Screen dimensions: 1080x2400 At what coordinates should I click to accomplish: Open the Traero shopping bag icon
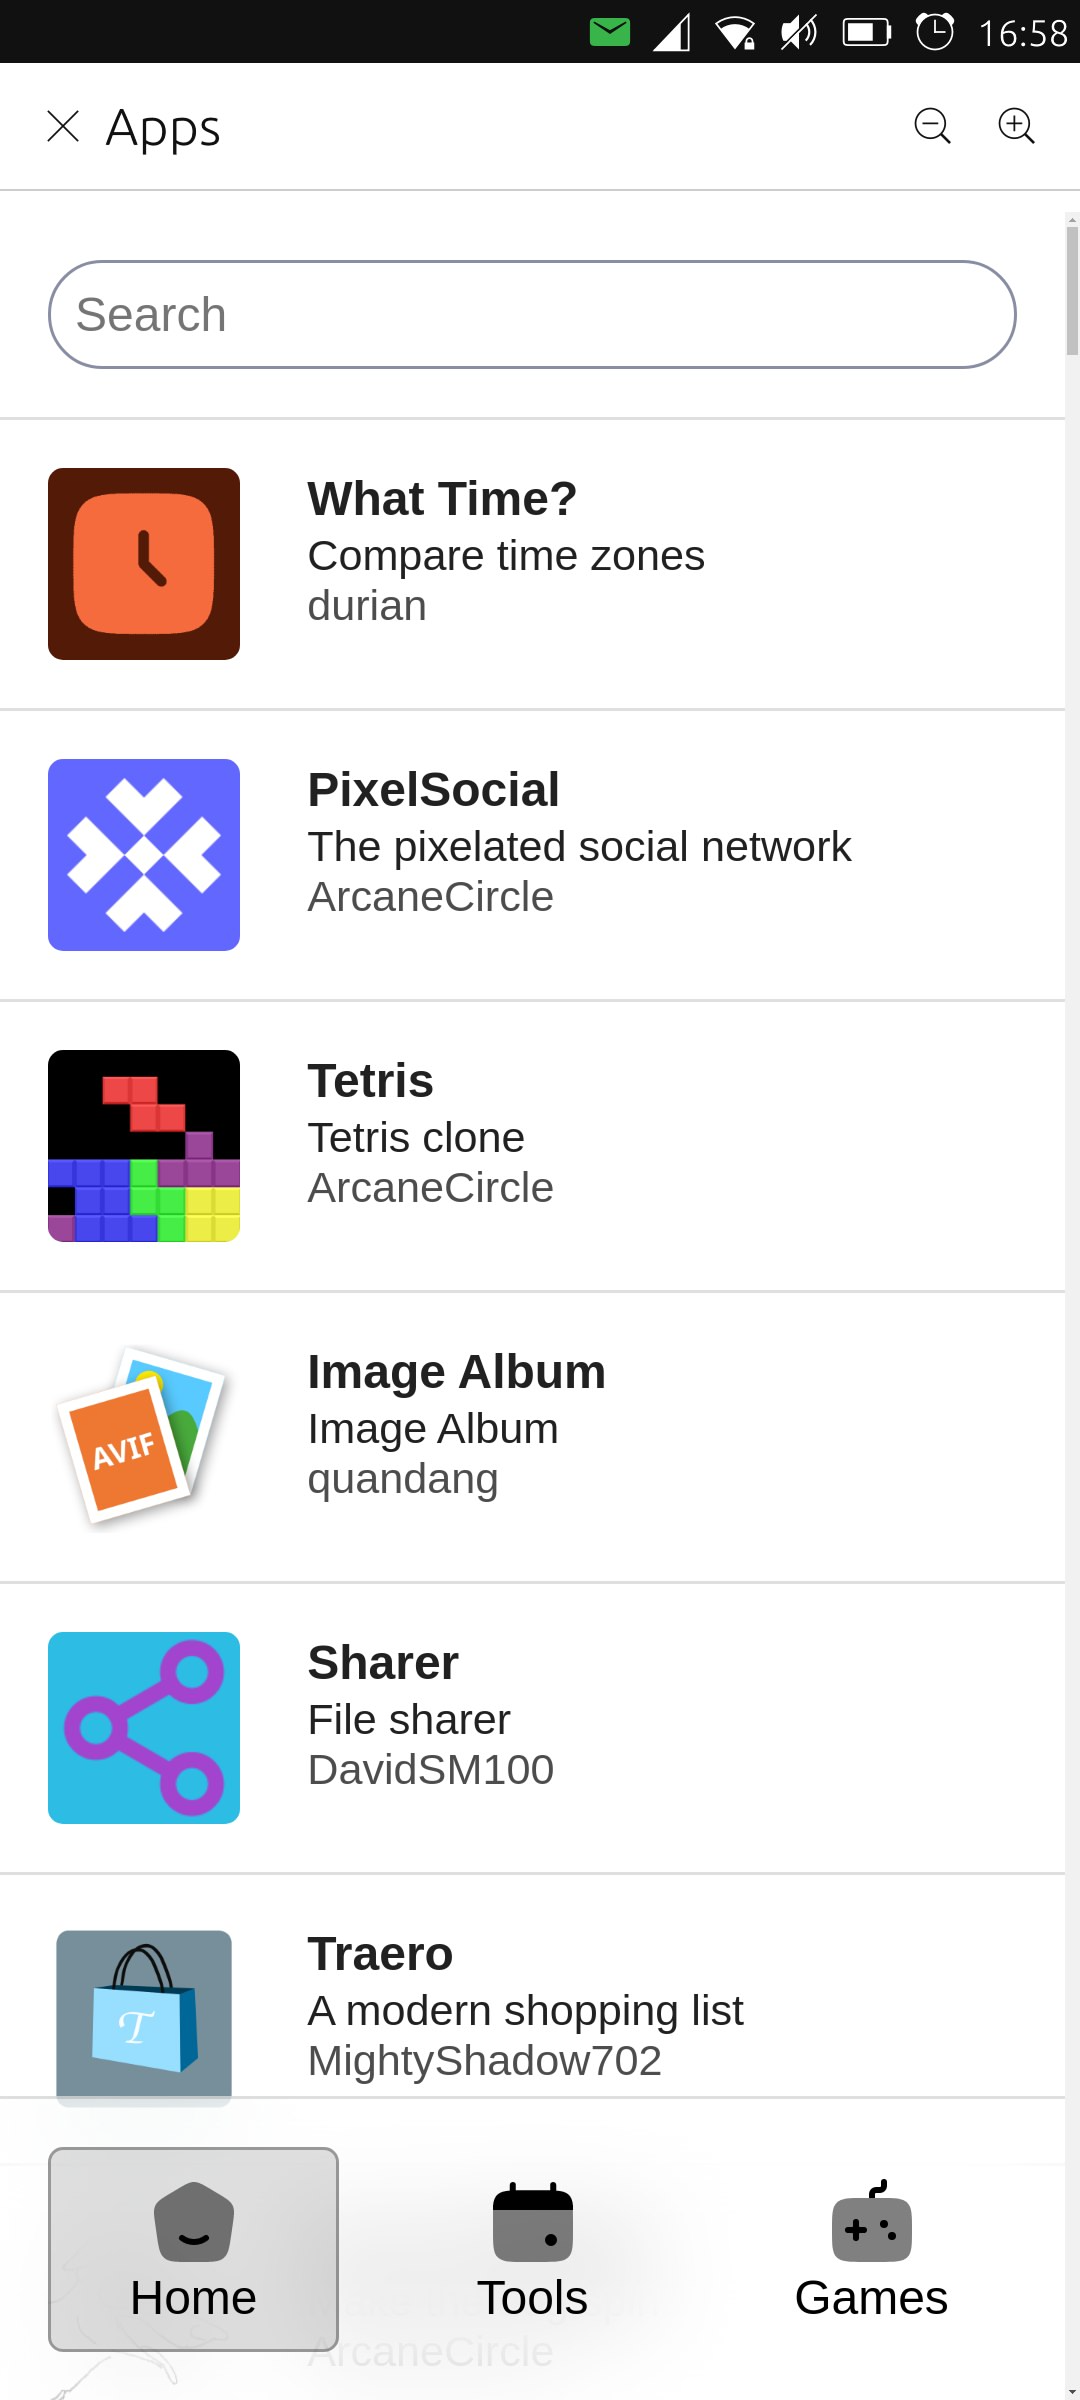(144, 2015)
